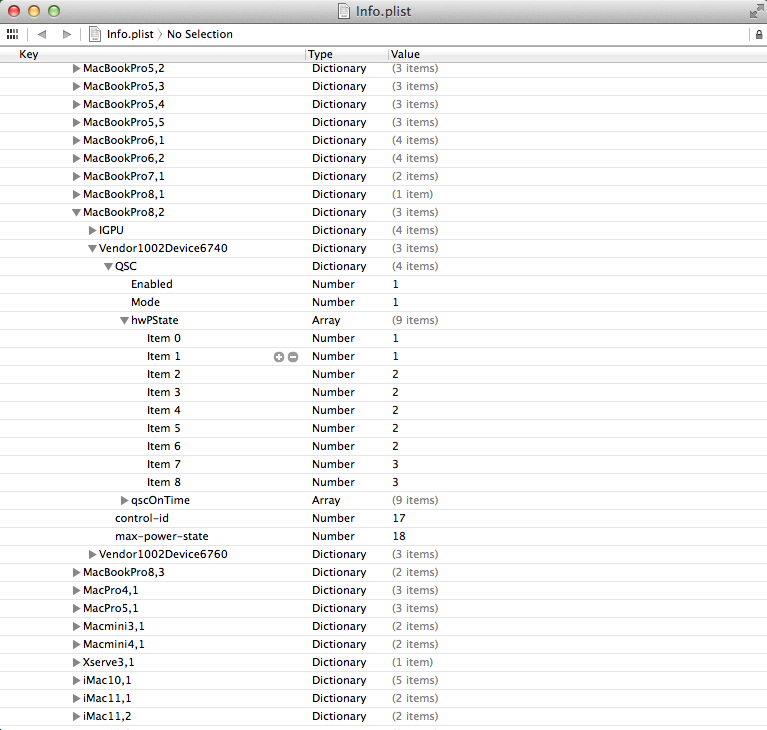Expand the MacPro4,1 dictionary

click(76, 591)
